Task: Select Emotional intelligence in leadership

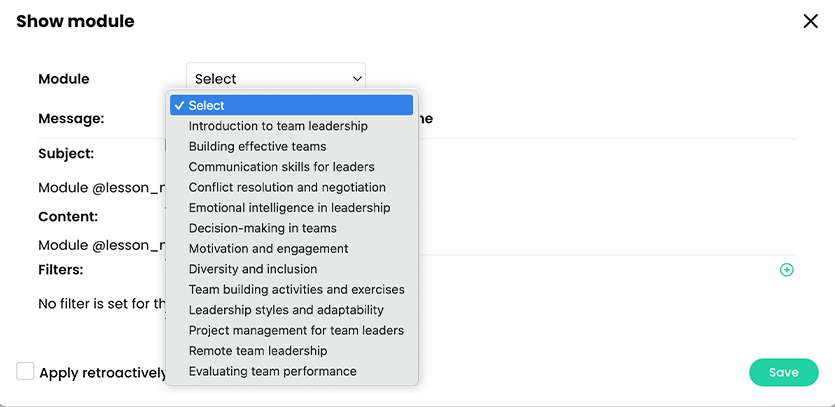Action: 289,208
